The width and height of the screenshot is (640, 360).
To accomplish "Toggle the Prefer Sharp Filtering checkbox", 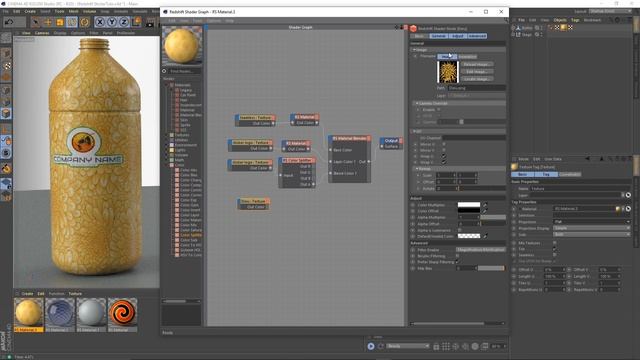I will click(x=458, y=262).
